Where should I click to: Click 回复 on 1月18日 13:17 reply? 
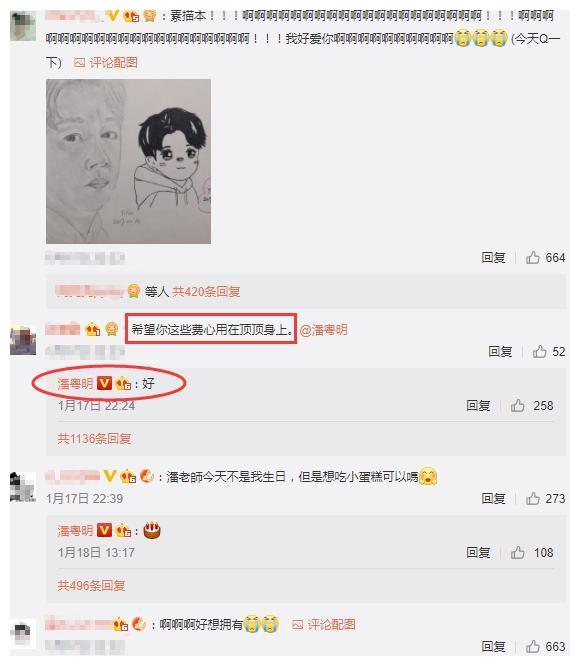point(478,553)
